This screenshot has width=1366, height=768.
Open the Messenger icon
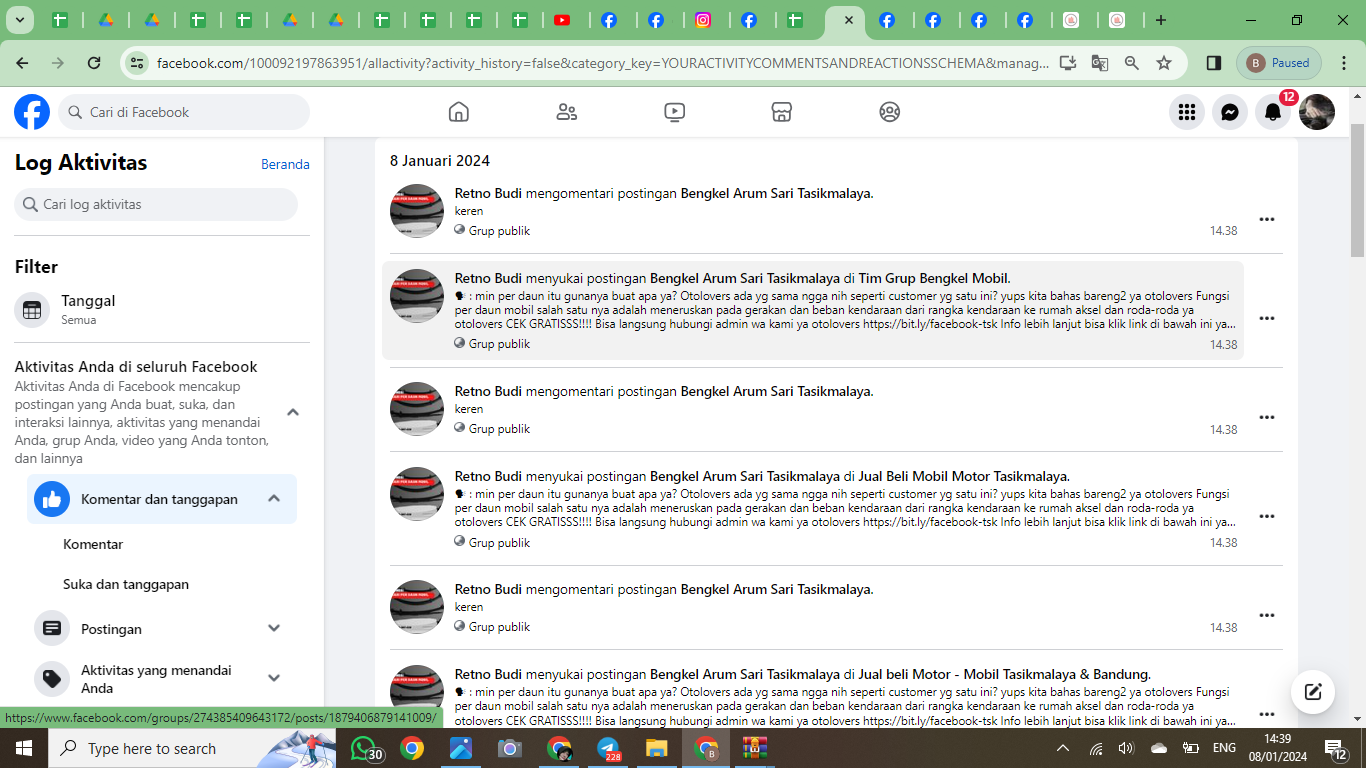pos(1230,112)
